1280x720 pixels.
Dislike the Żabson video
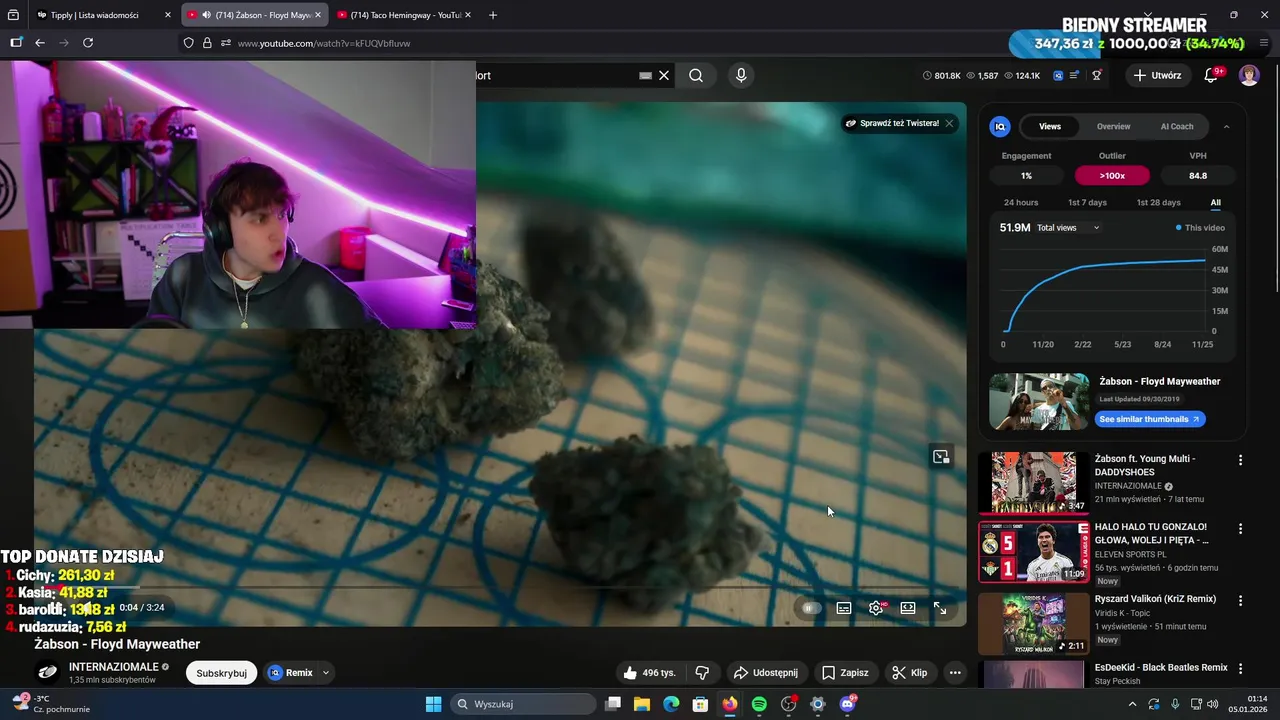pos(702,673)
